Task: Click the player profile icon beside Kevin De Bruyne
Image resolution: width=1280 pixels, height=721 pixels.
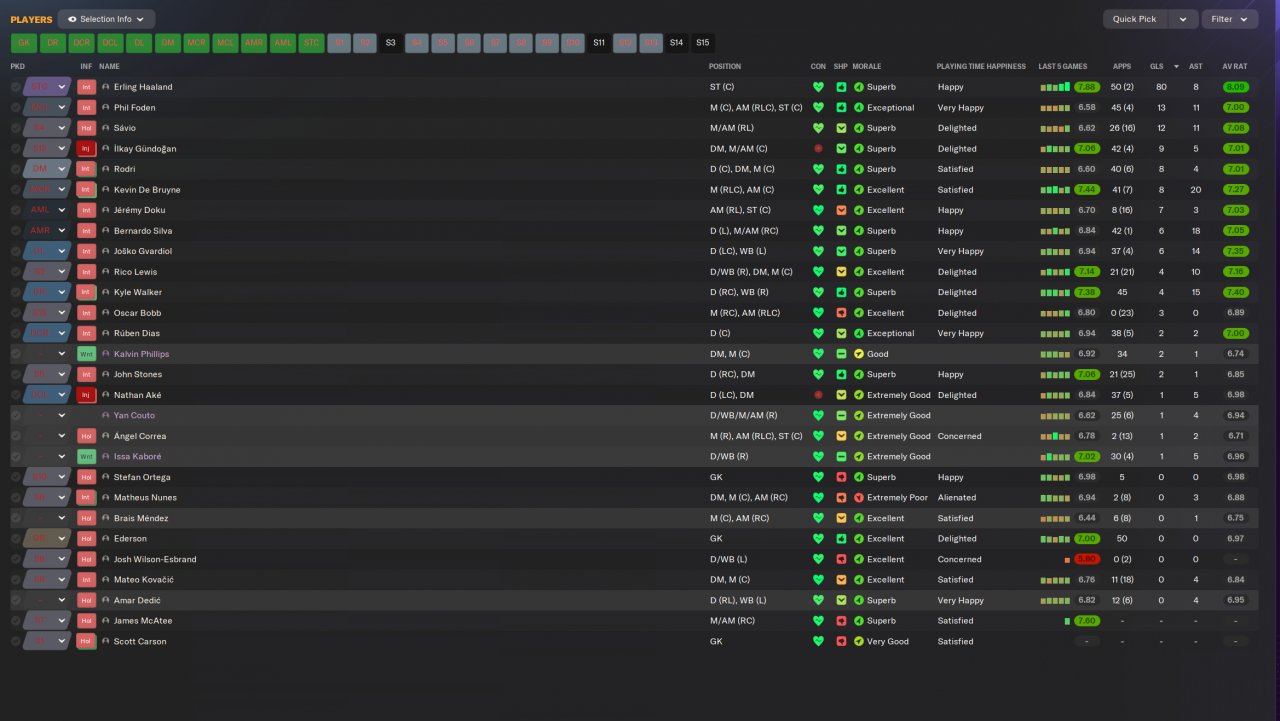Action: pyautogui.click(x=106, y=190)
